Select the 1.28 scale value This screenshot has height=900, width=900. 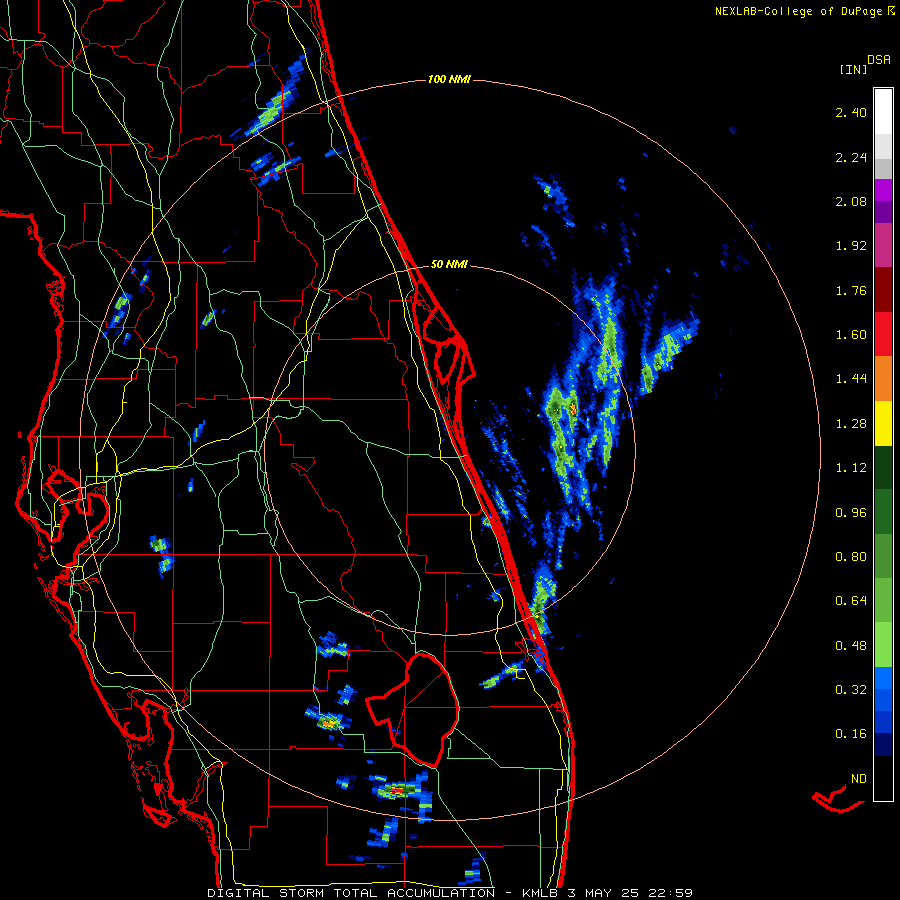(851, 424)
